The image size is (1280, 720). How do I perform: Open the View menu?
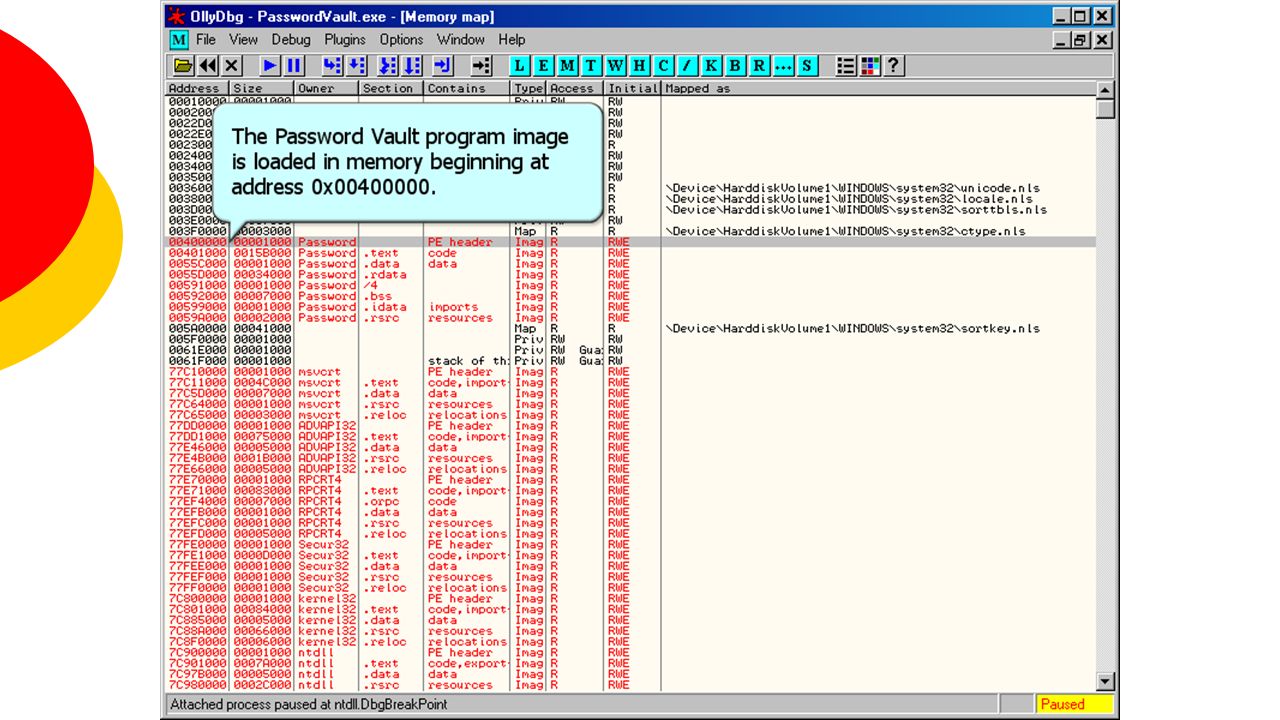pyautogui.click(x=243, y=40)
